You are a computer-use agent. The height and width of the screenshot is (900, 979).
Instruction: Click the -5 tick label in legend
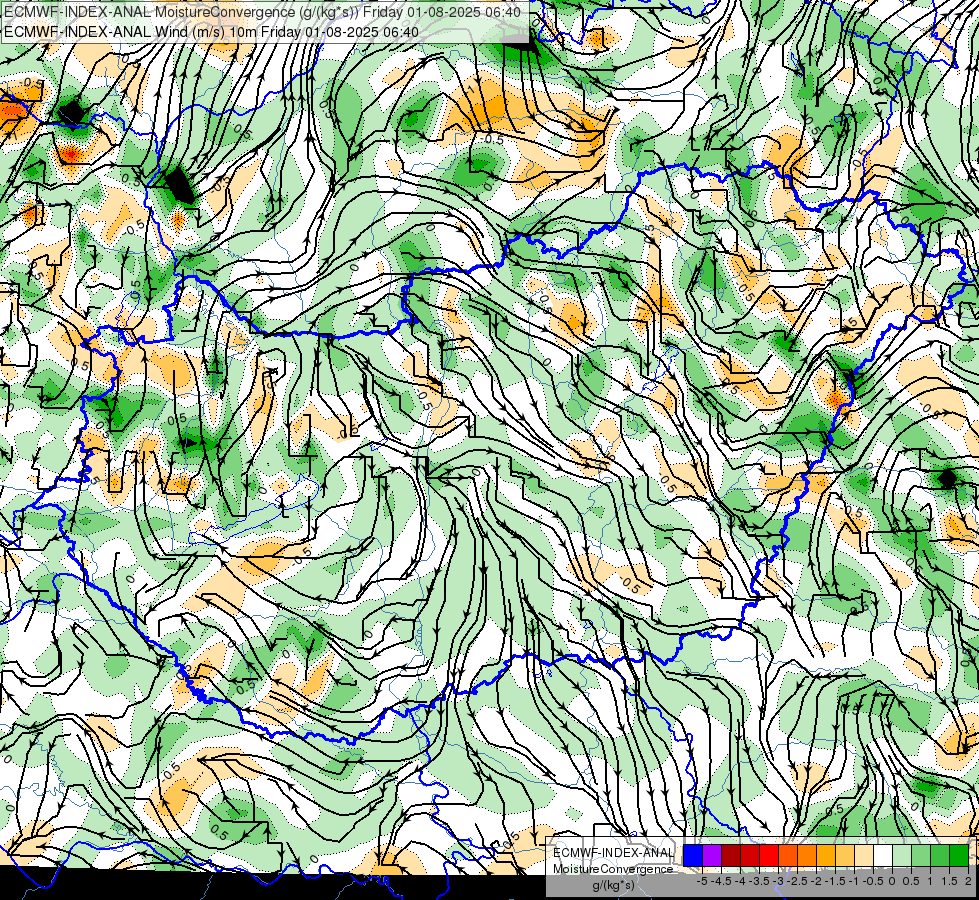point(702,881)
